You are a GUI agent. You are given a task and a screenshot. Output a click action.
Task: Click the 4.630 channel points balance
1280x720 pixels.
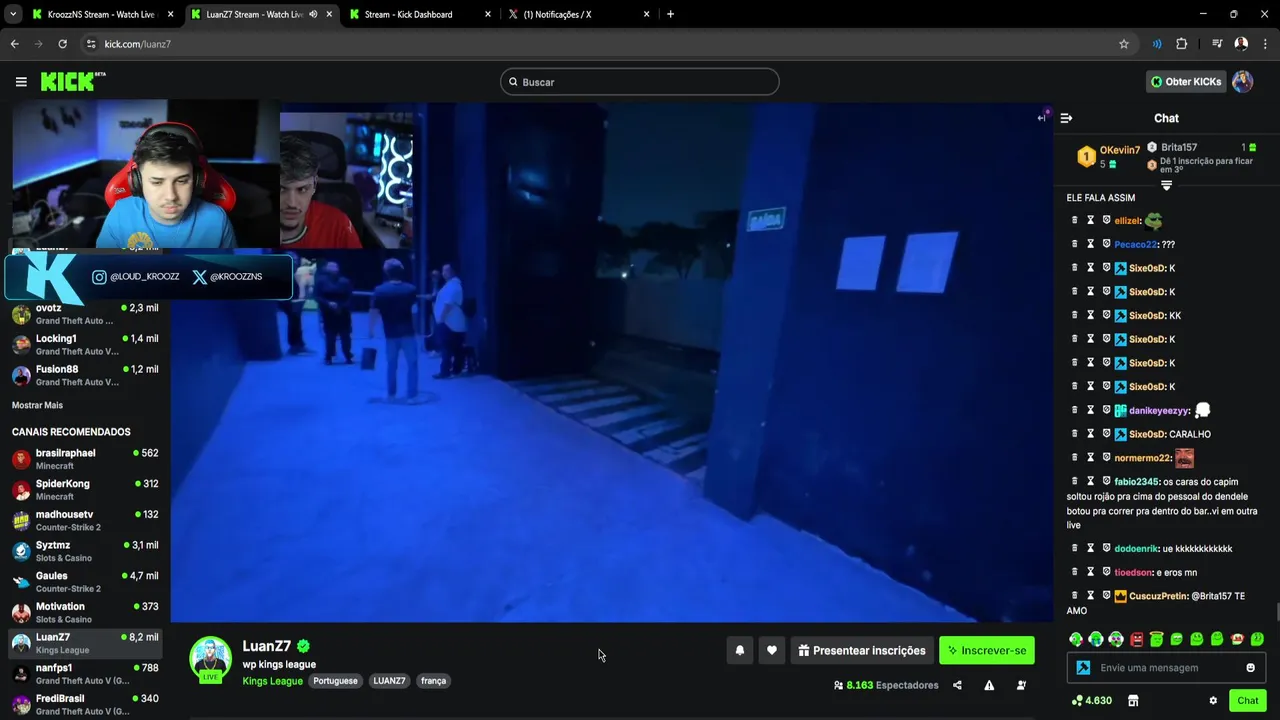[x=1091, y=701]
